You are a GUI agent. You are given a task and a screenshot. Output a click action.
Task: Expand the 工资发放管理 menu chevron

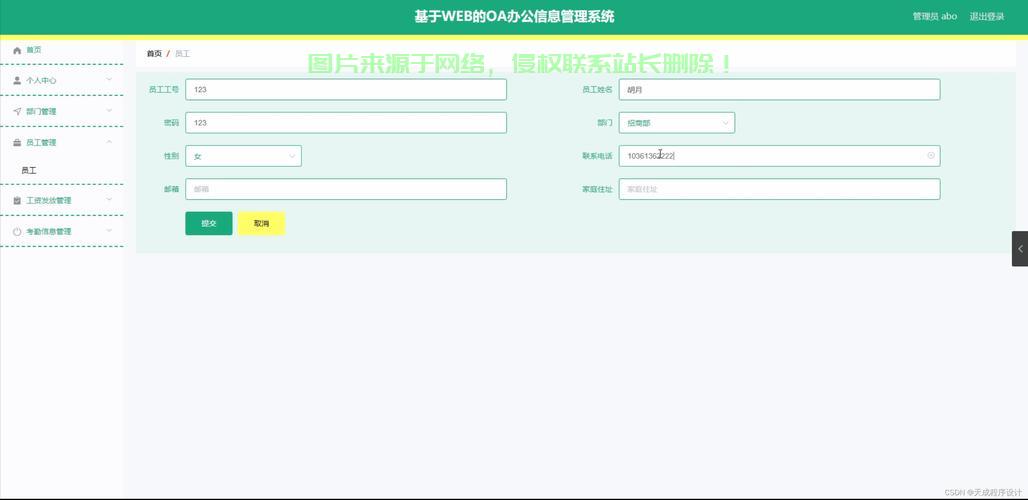(x=109, y=200)
